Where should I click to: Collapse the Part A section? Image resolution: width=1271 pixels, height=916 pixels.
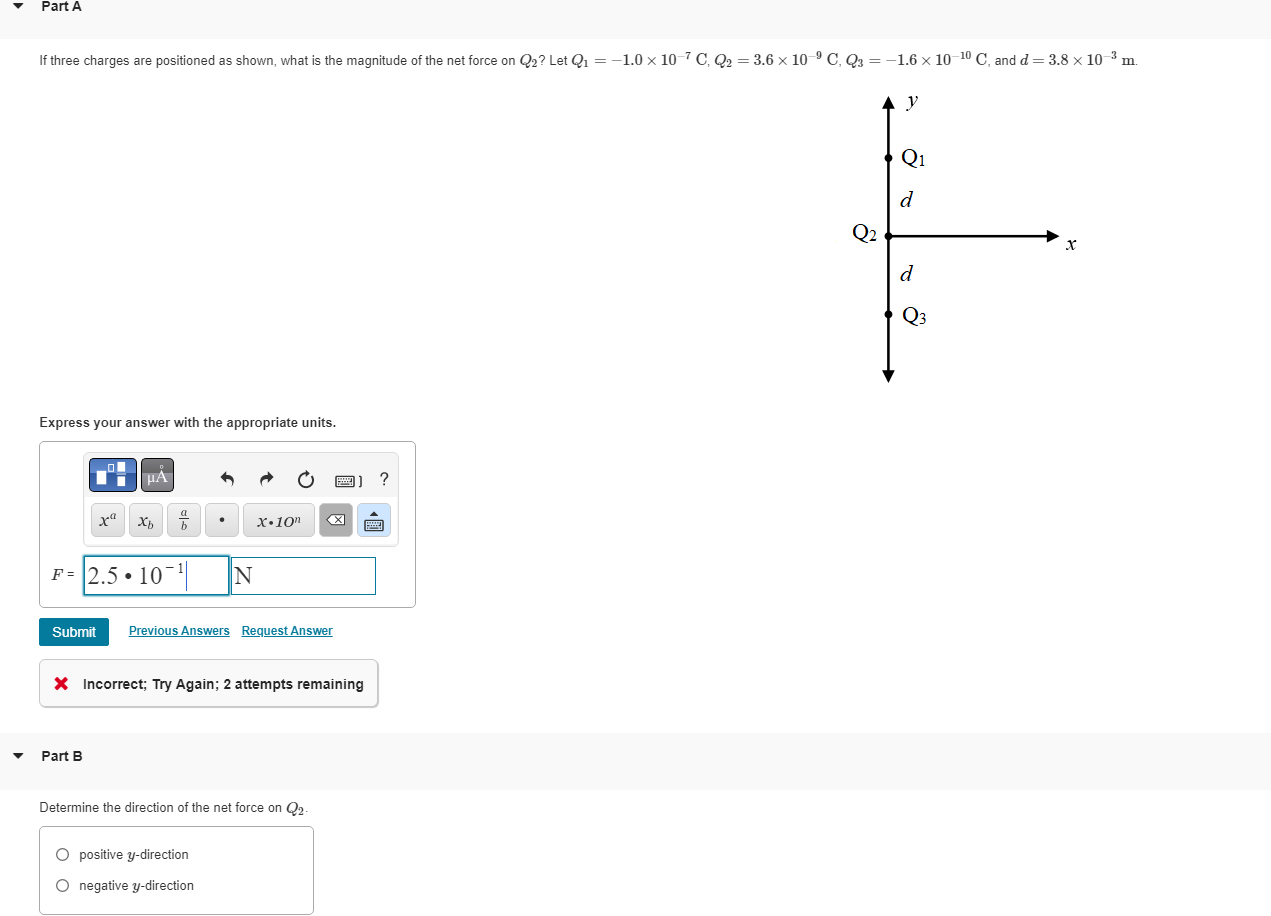pyautogui.click(x=17, y=6)
